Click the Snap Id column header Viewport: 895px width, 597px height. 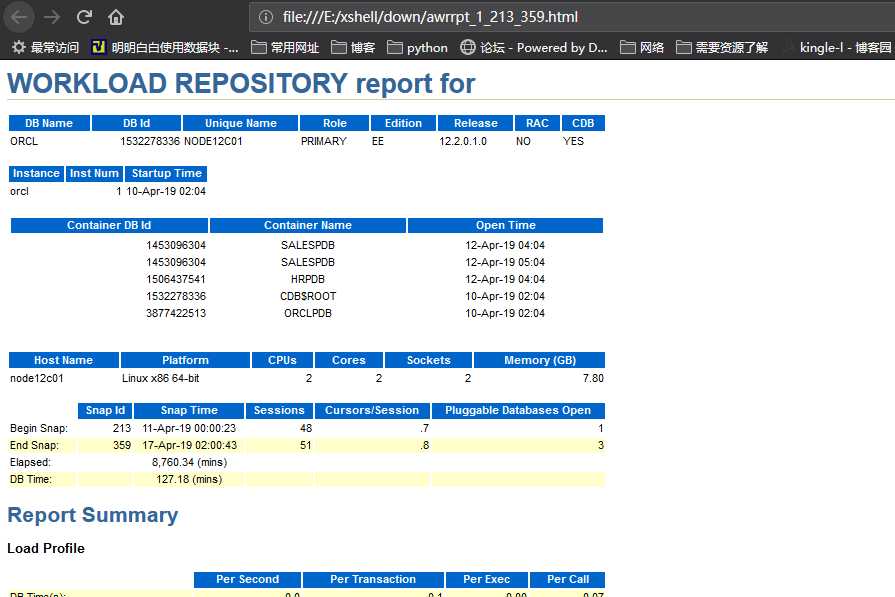(x=105, y=410)
